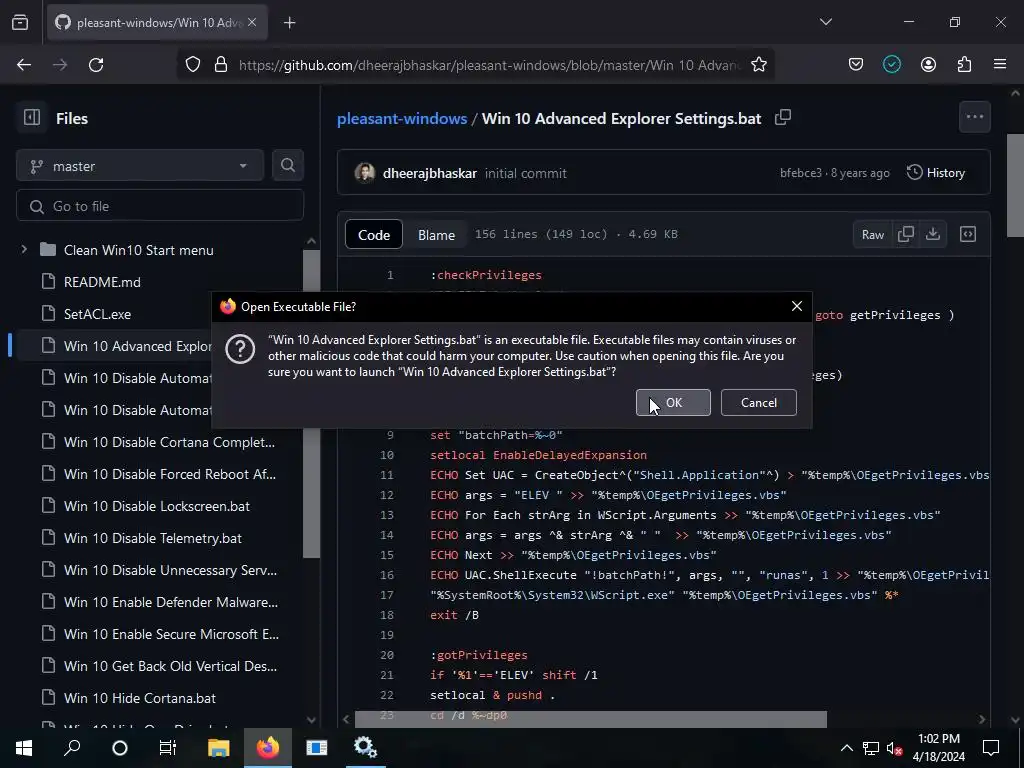Show tracking protection shield info
Screen dimensions: 1024x768
tap(193, 65)
